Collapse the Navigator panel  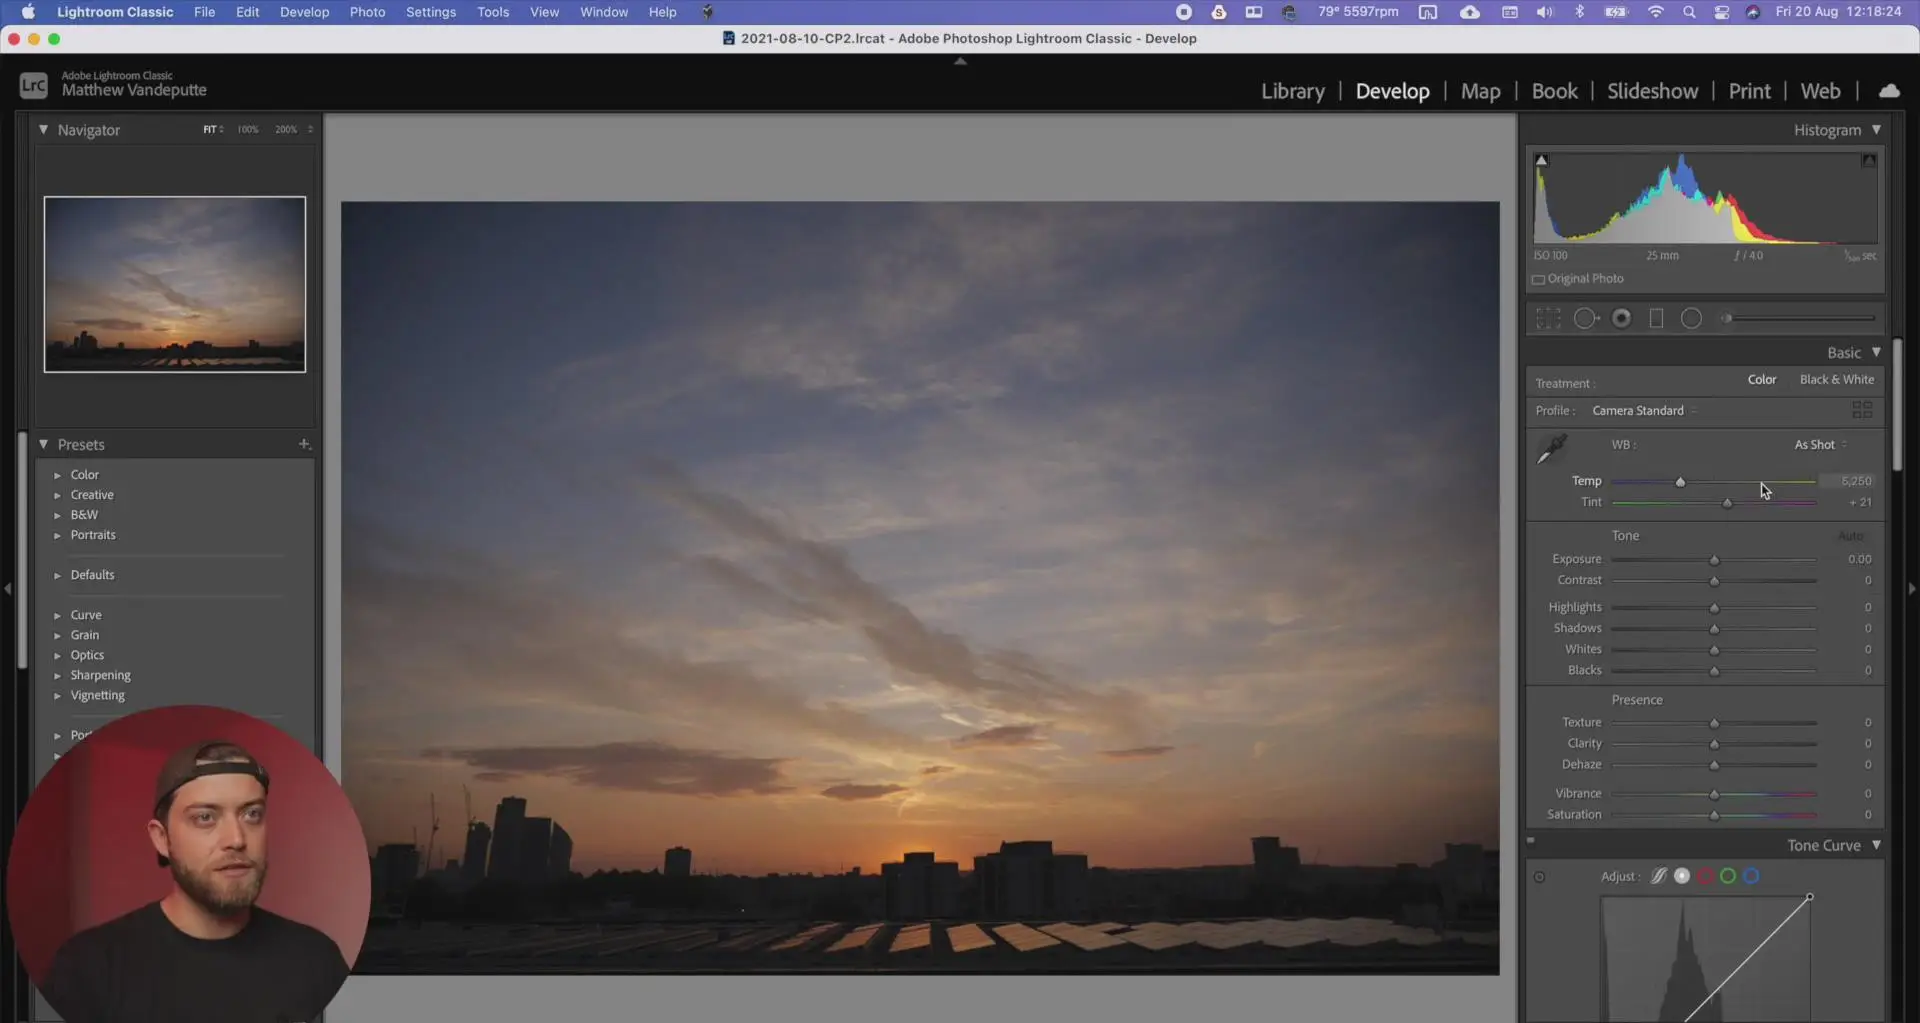tap(43, 130)
